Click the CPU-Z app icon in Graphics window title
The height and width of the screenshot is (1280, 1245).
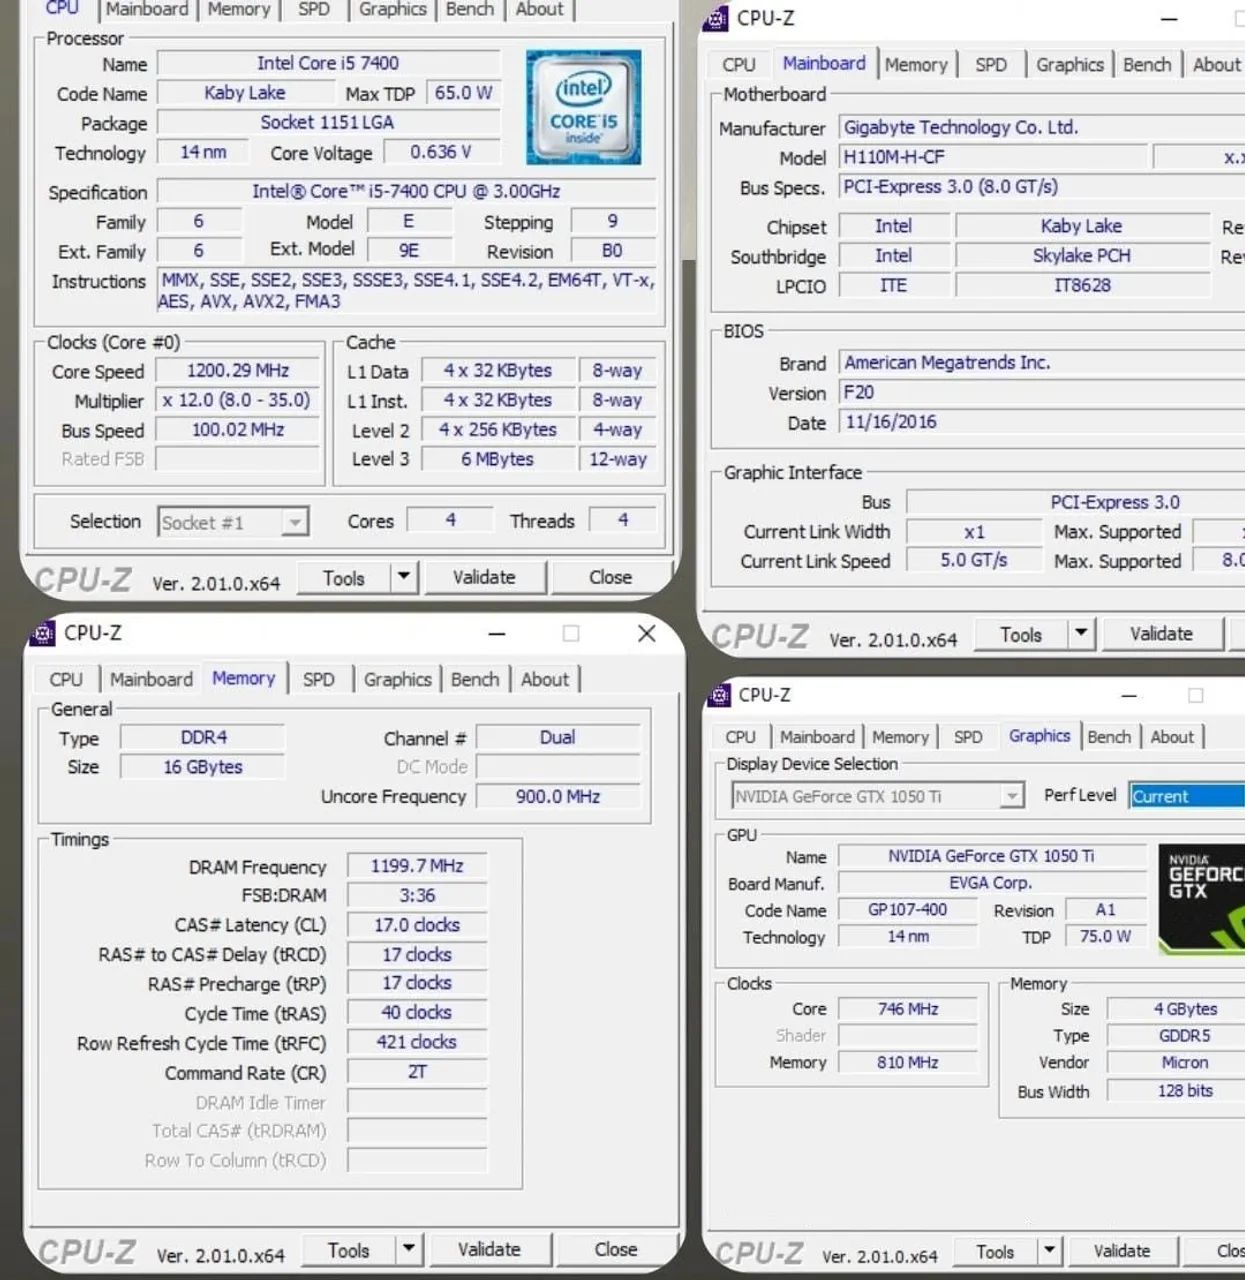click(719, 695)
